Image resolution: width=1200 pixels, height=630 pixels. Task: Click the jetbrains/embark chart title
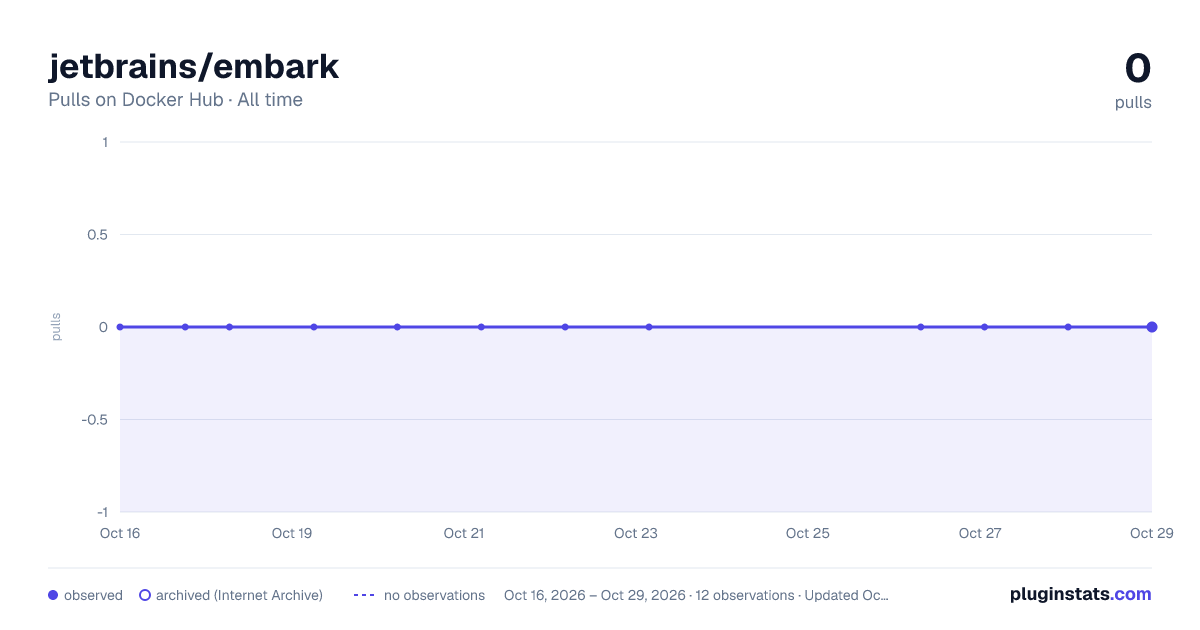194,66
